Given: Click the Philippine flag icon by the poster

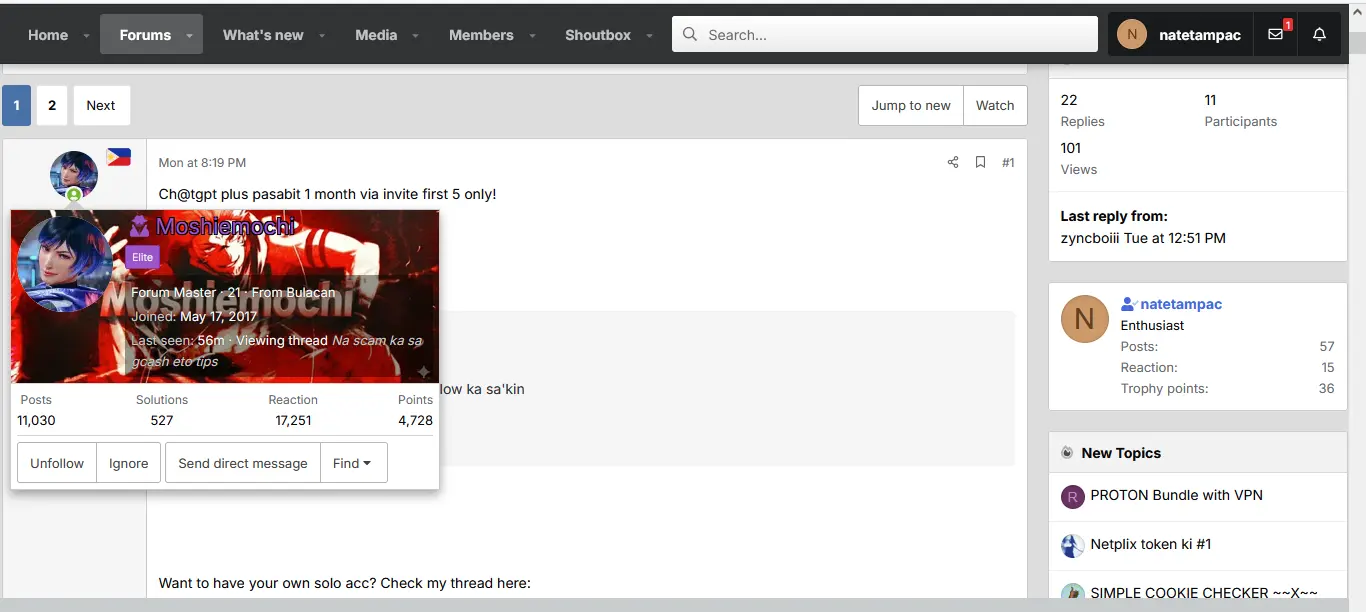Looking at the screenshot, I should coord(119,157).
